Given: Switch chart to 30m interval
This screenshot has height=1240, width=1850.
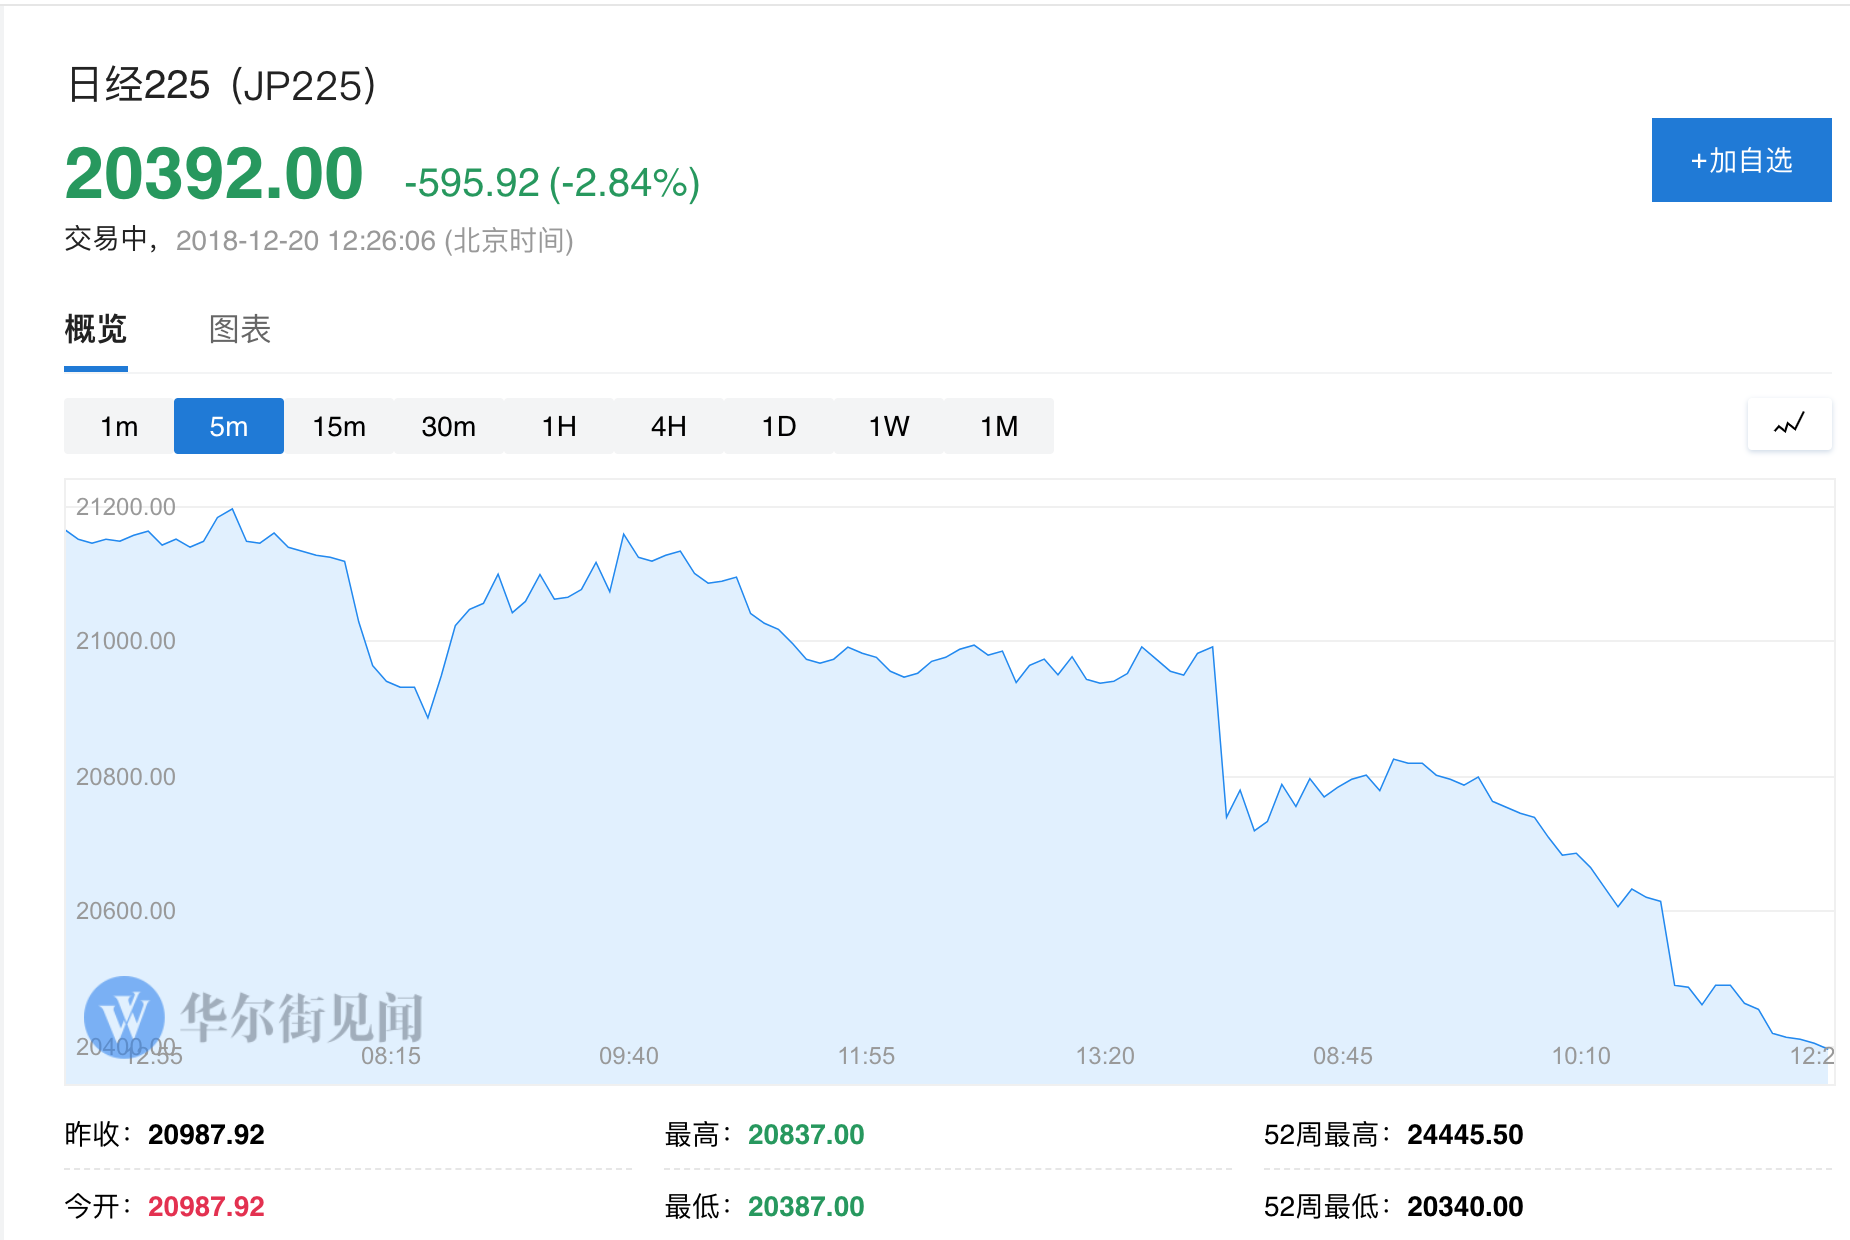Looking at the screenshot, I should point(449,426).
